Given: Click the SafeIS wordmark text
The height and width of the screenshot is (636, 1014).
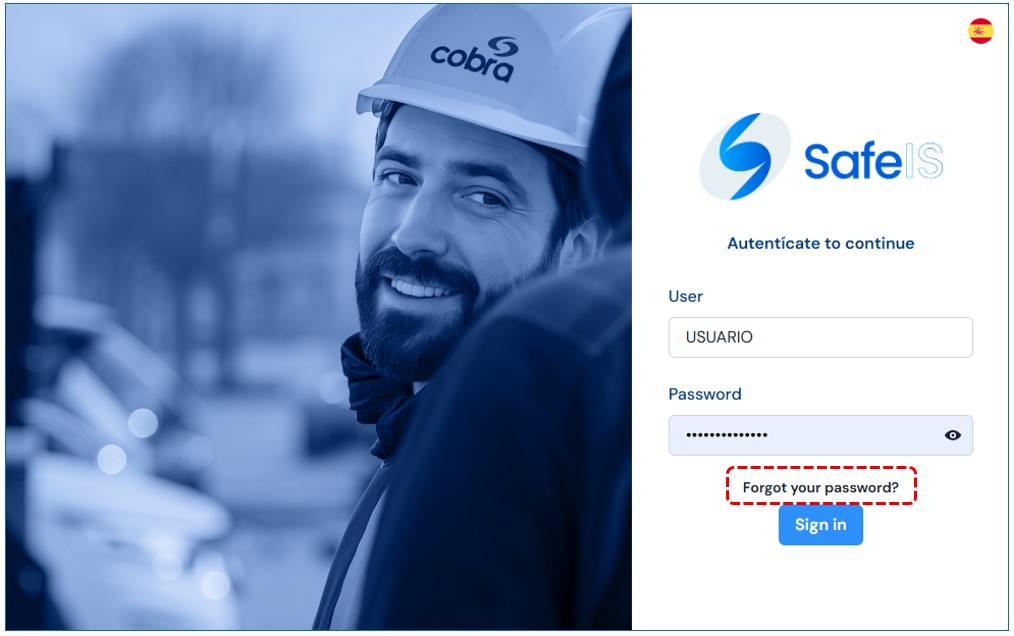Looking at the screenshot, I should click(x=874, y=160).
